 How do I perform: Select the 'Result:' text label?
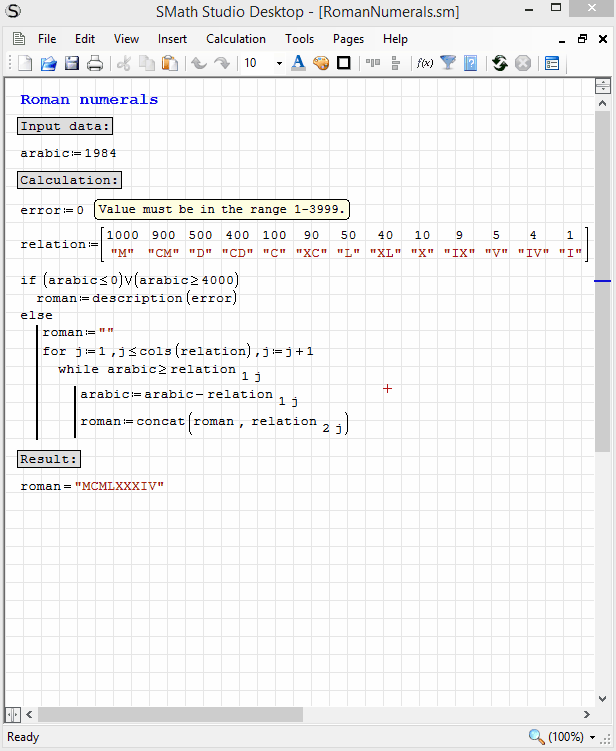pos(49,459)
